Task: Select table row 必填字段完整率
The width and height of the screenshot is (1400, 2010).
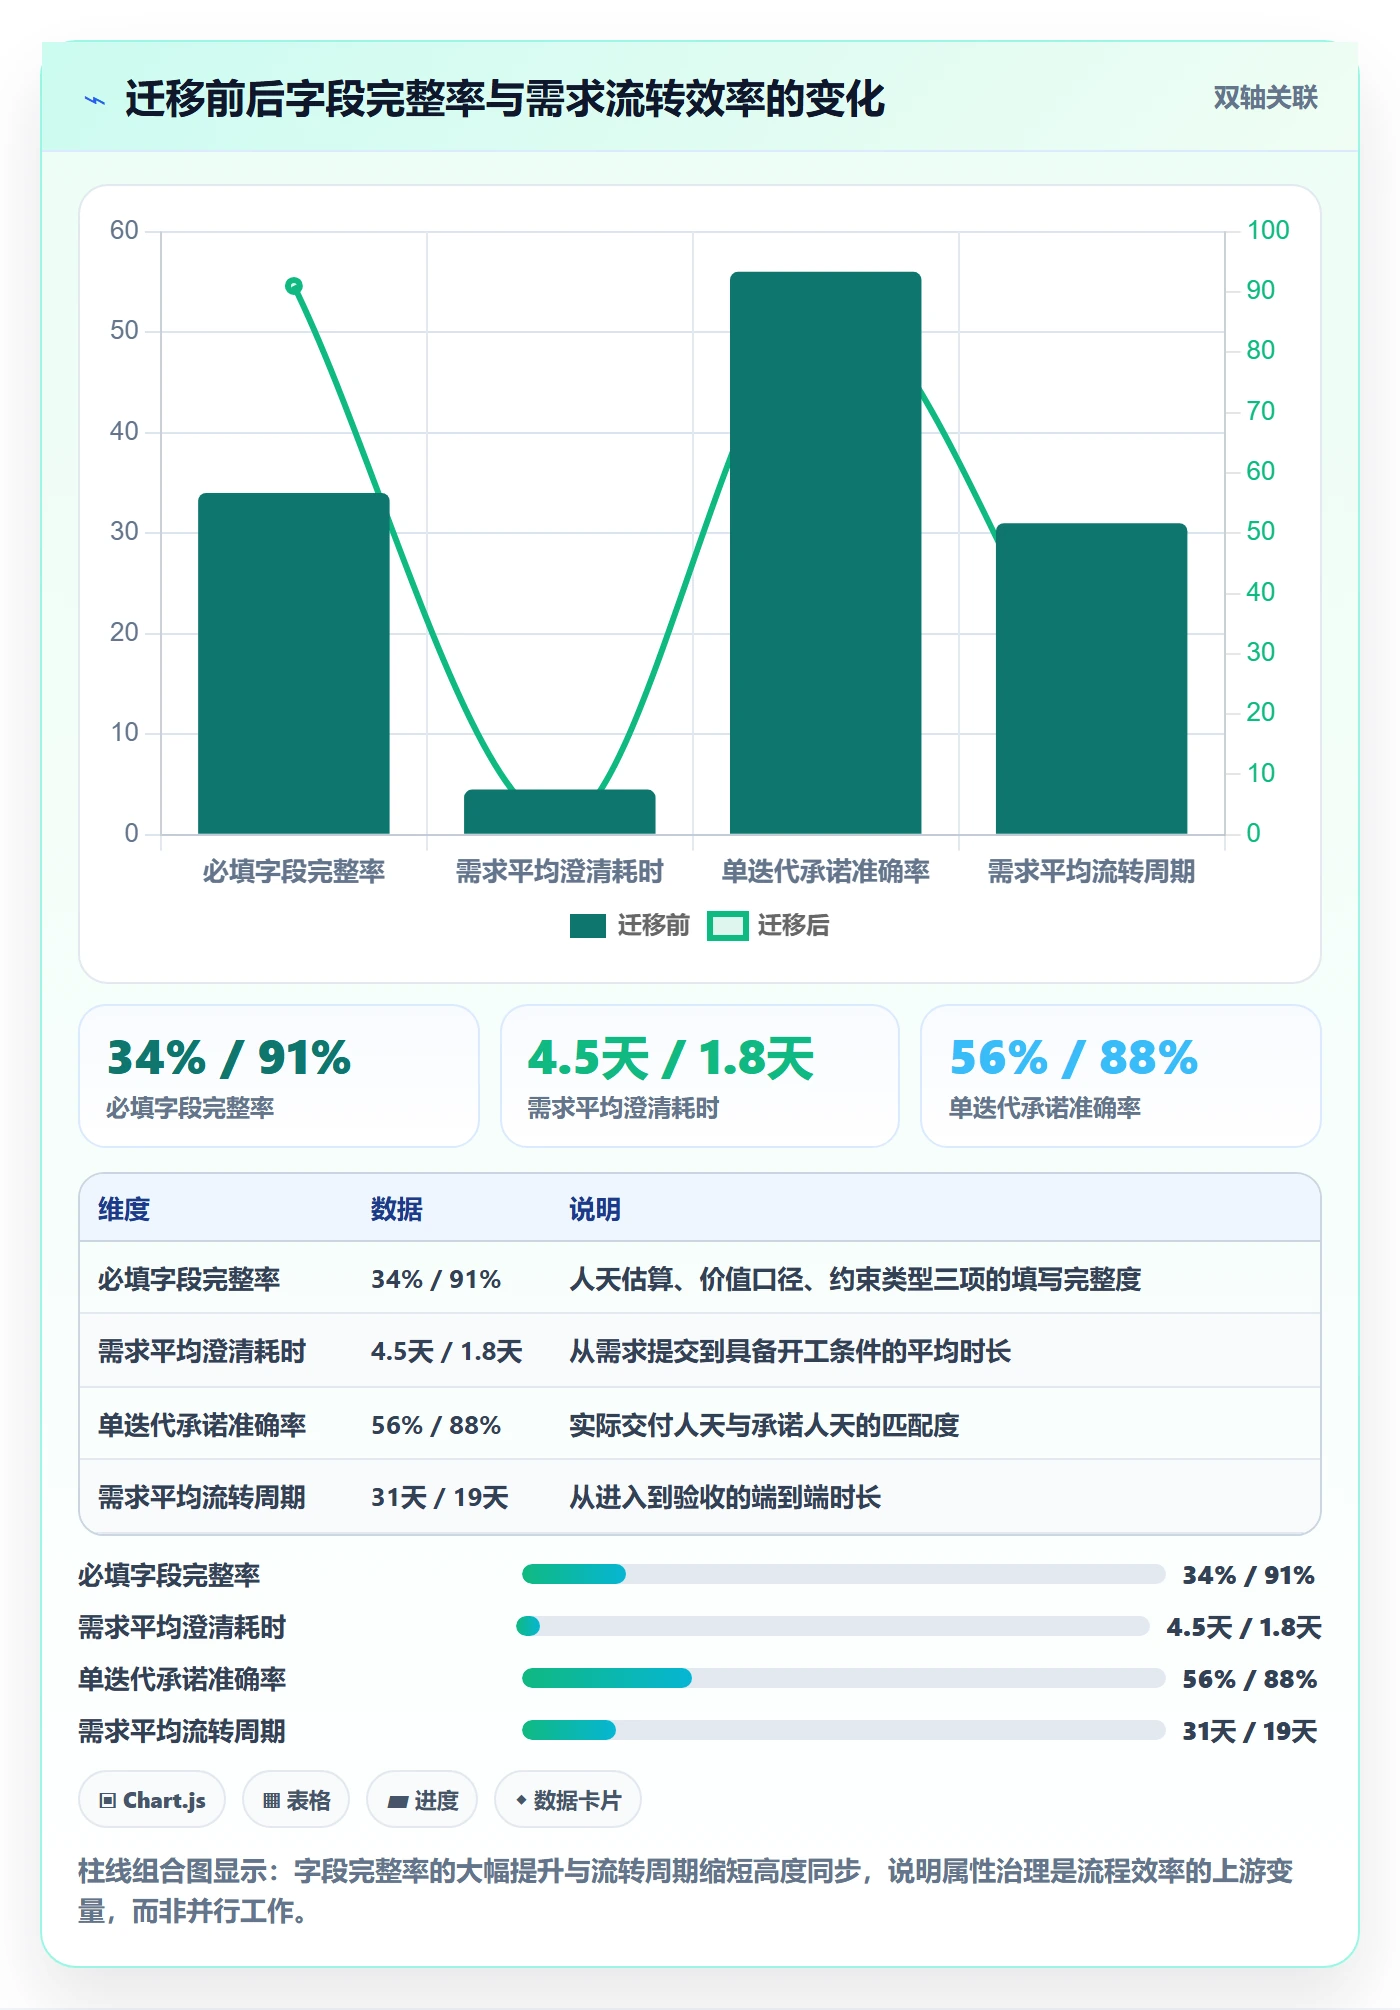Action: 700,1278
